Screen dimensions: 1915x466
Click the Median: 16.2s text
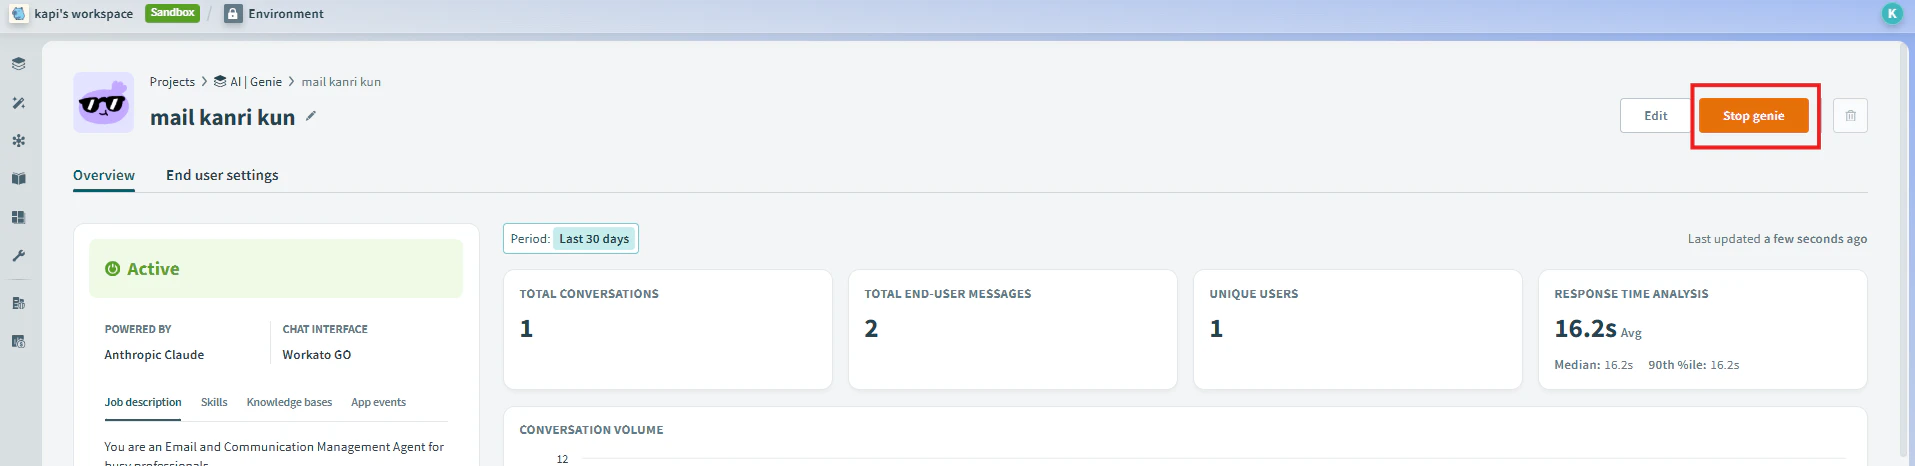point(1593,365)
